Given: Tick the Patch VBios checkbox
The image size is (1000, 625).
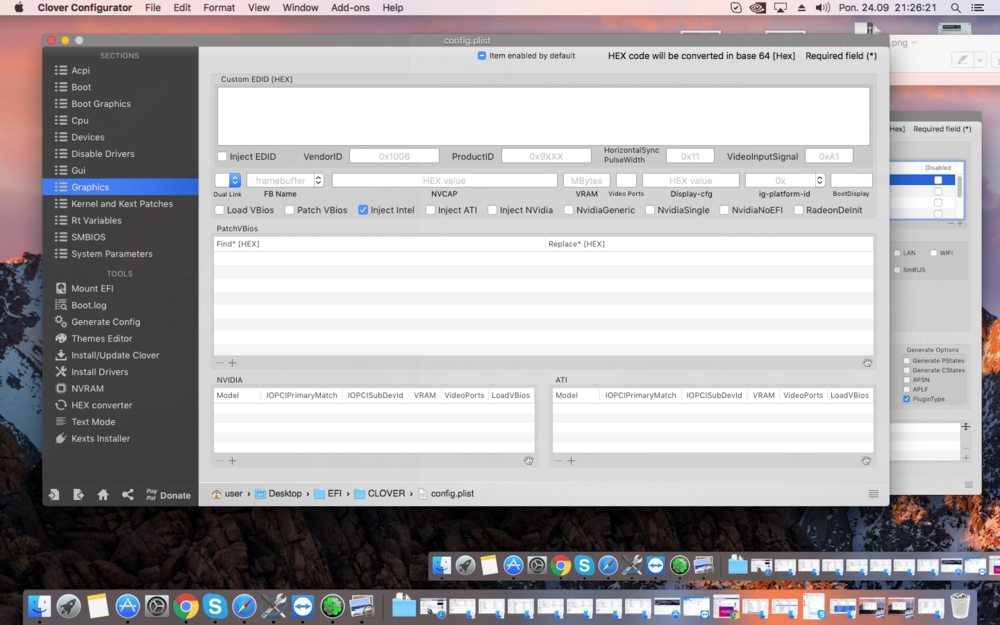Looking at the screenshot, I should [x=289, y=210].
